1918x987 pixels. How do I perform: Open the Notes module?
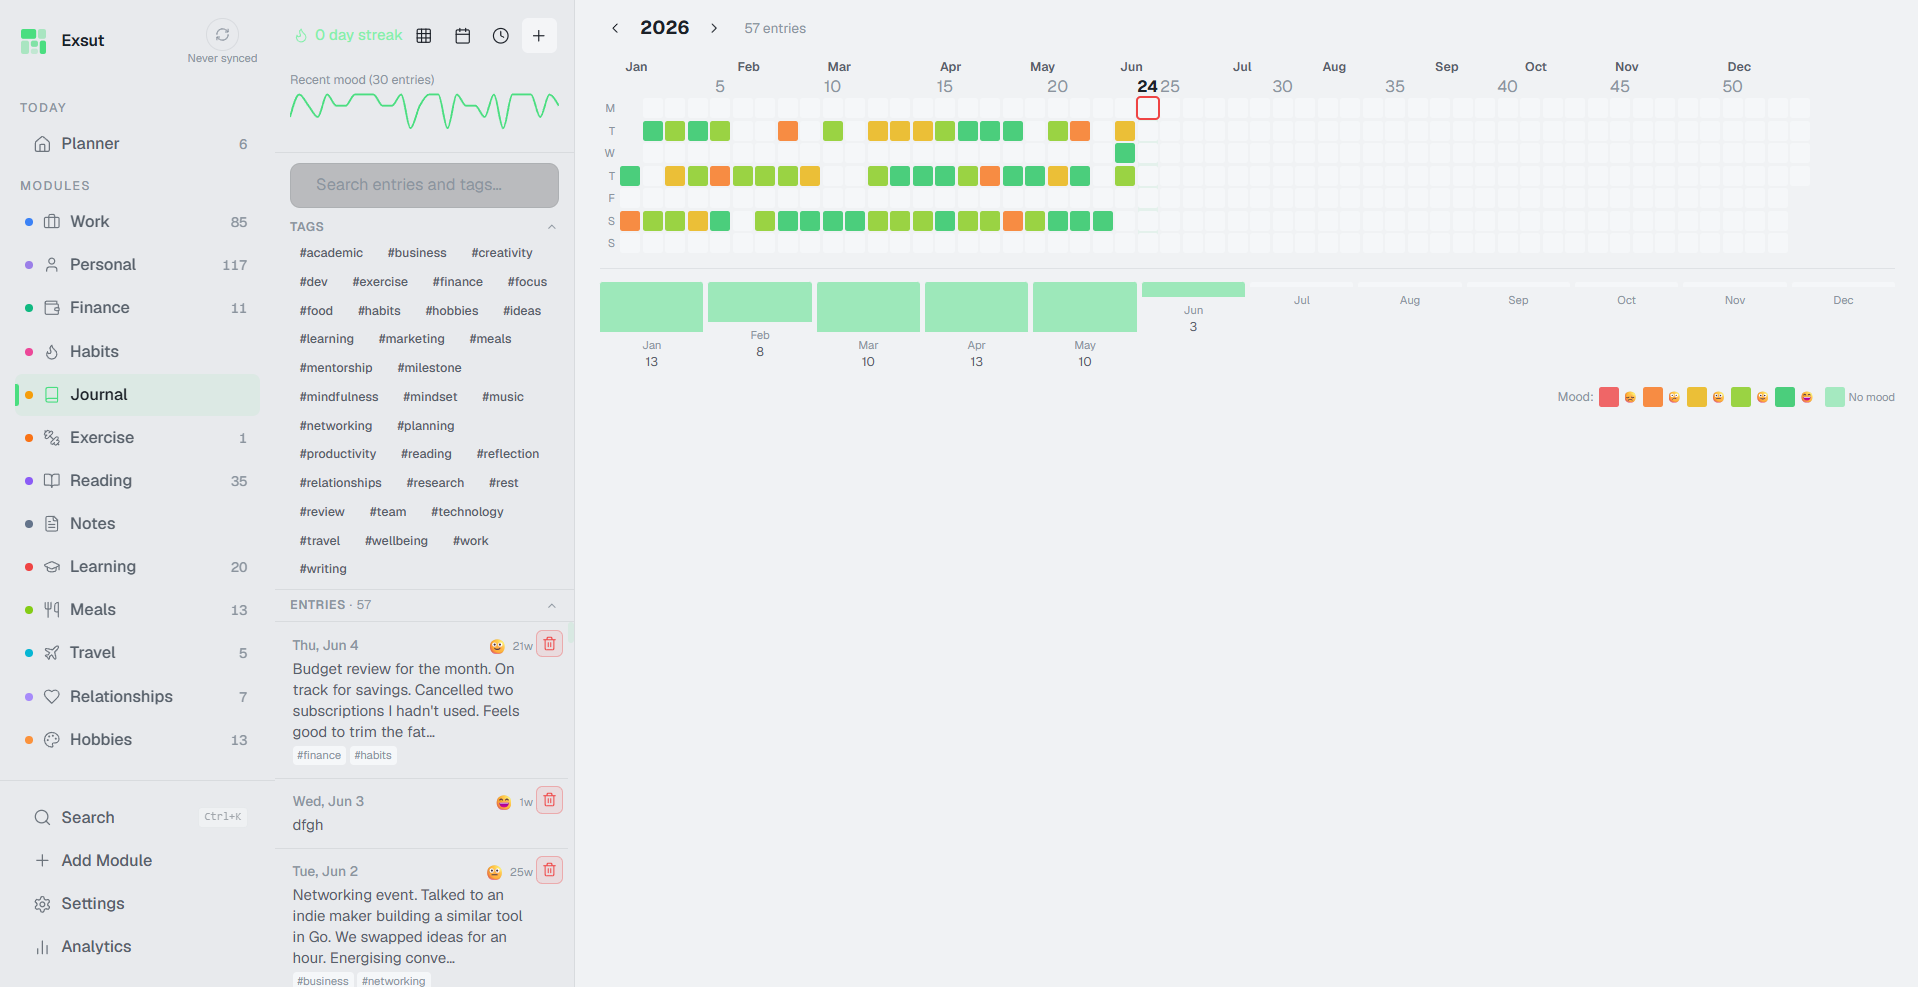pos(137,524)
